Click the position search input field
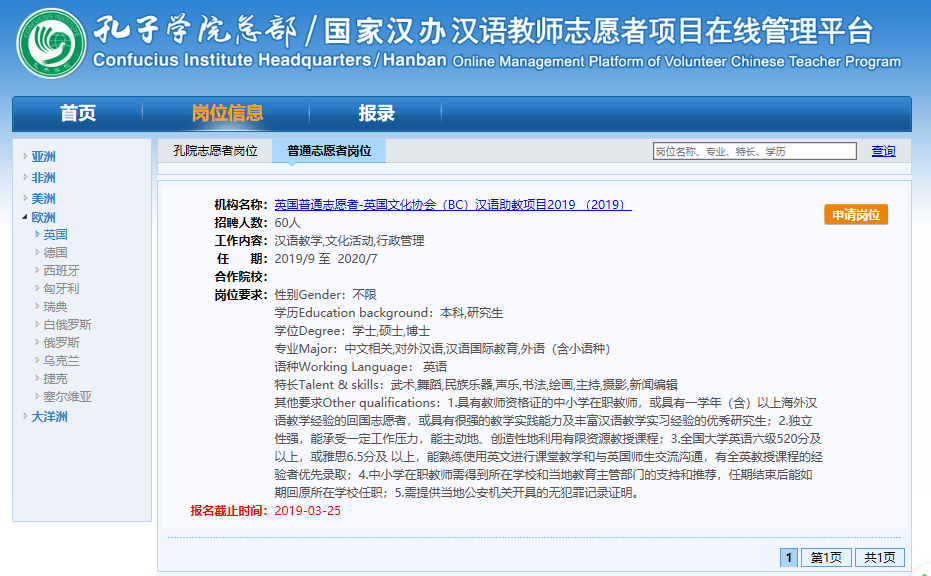Image resolution: width=931 pixels, height=576 pixels. pos(755,151)
